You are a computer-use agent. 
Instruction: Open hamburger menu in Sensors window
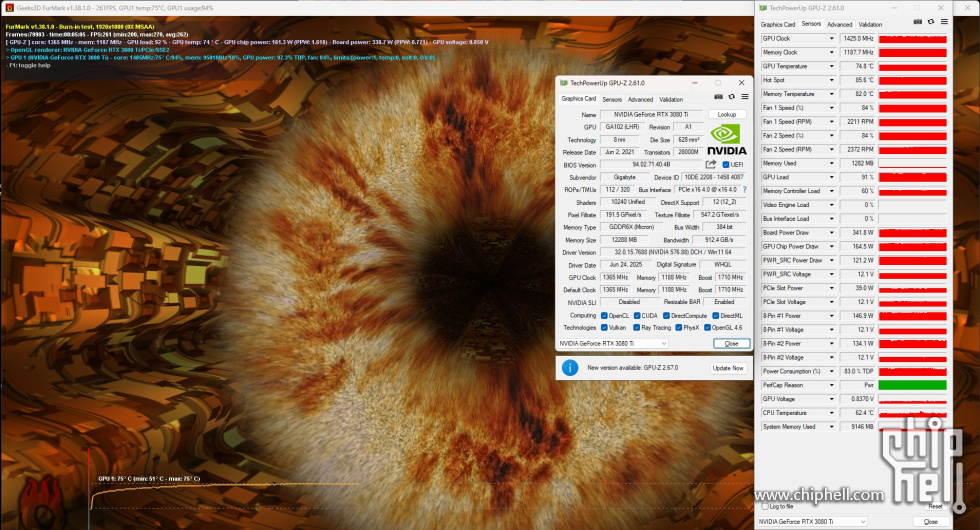[944, 22]
